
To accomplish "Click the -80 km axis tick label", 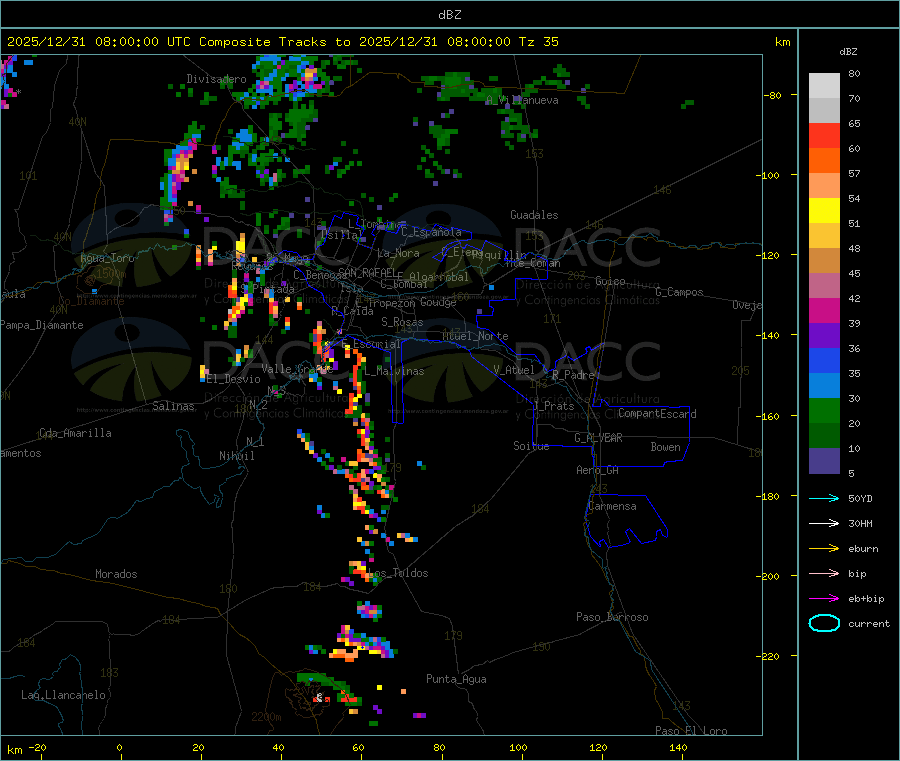I will click(x=773, y=95).
